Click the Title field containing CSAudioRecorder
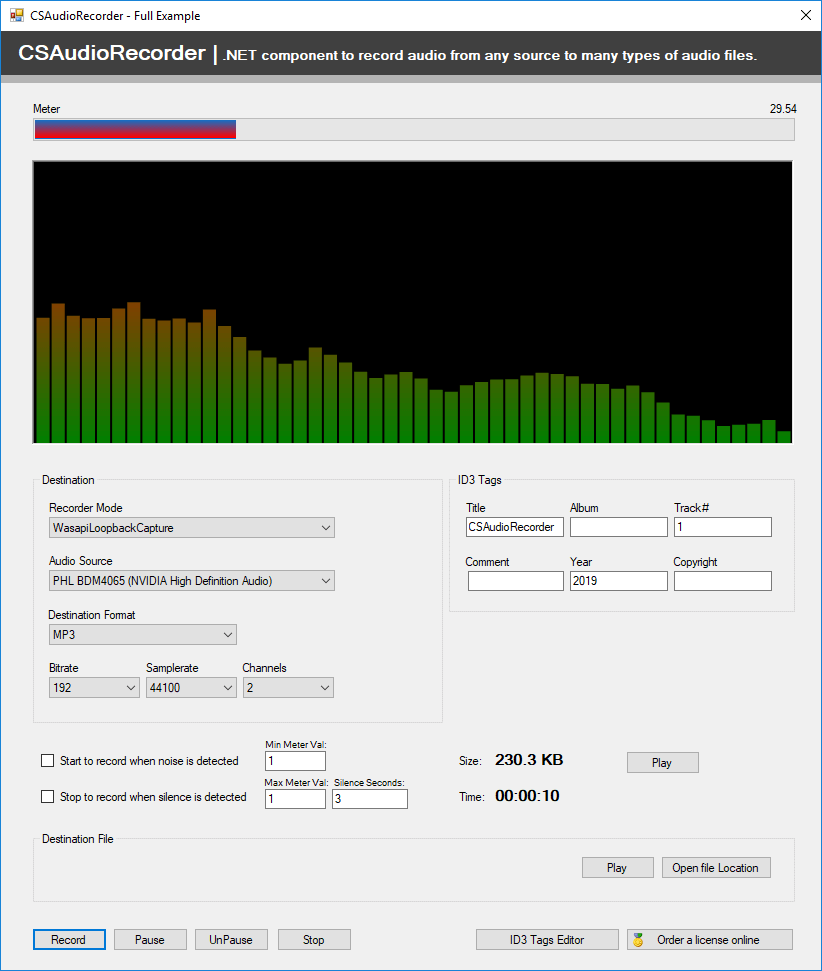This screenshot has width=822, height=971. pyautogui.click(x=514, y=527)
